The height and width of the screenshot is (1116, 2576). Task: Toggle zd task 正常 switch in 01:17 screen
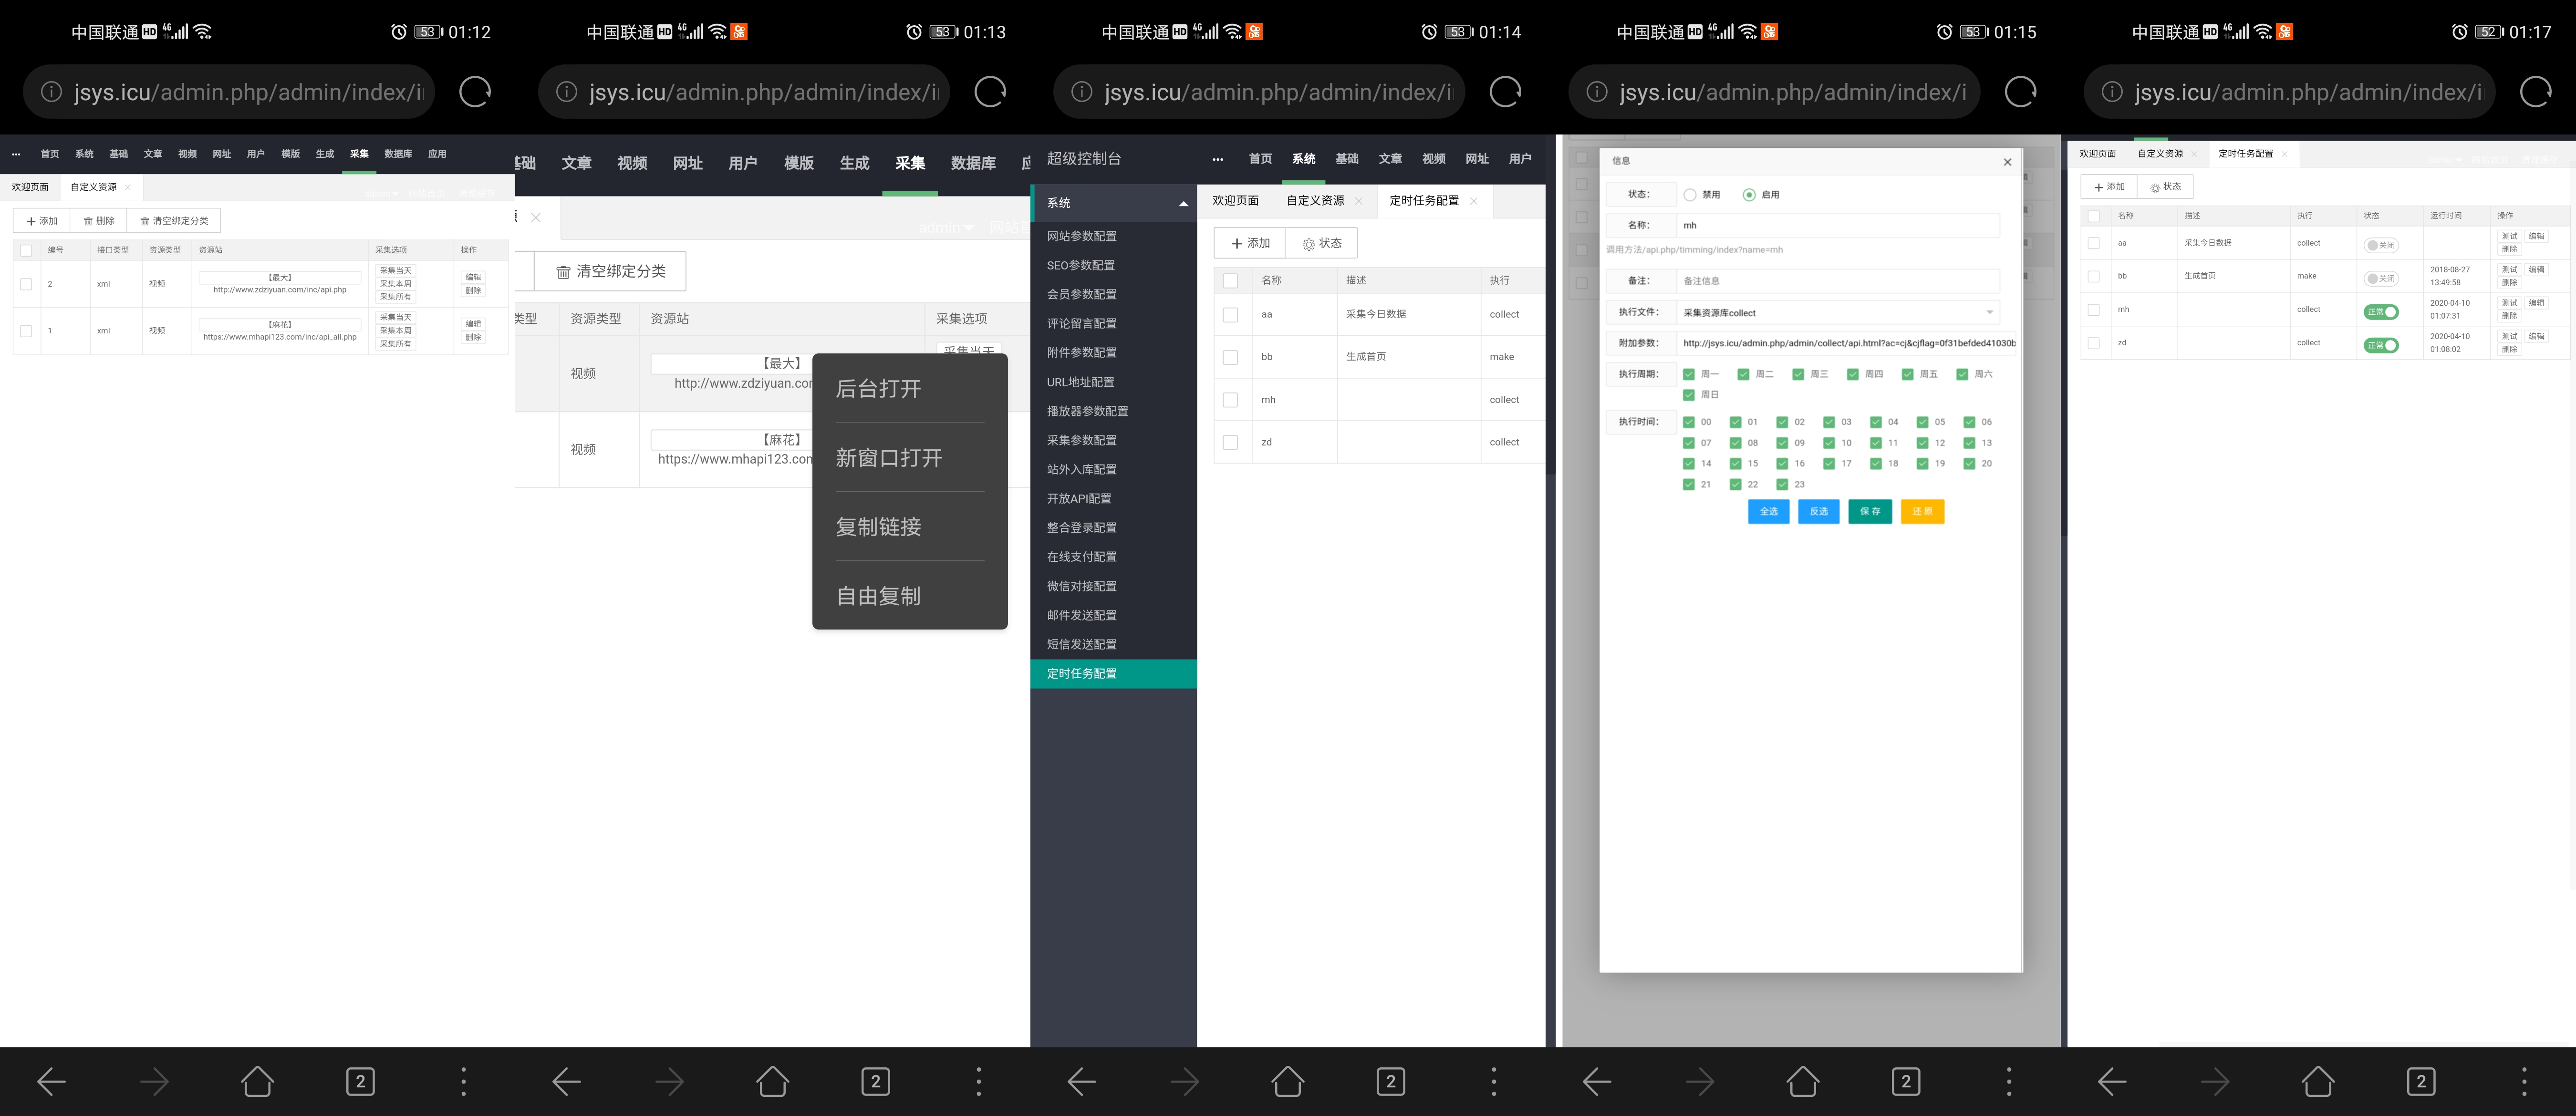pyautogui.click(x=2381, y=345)
